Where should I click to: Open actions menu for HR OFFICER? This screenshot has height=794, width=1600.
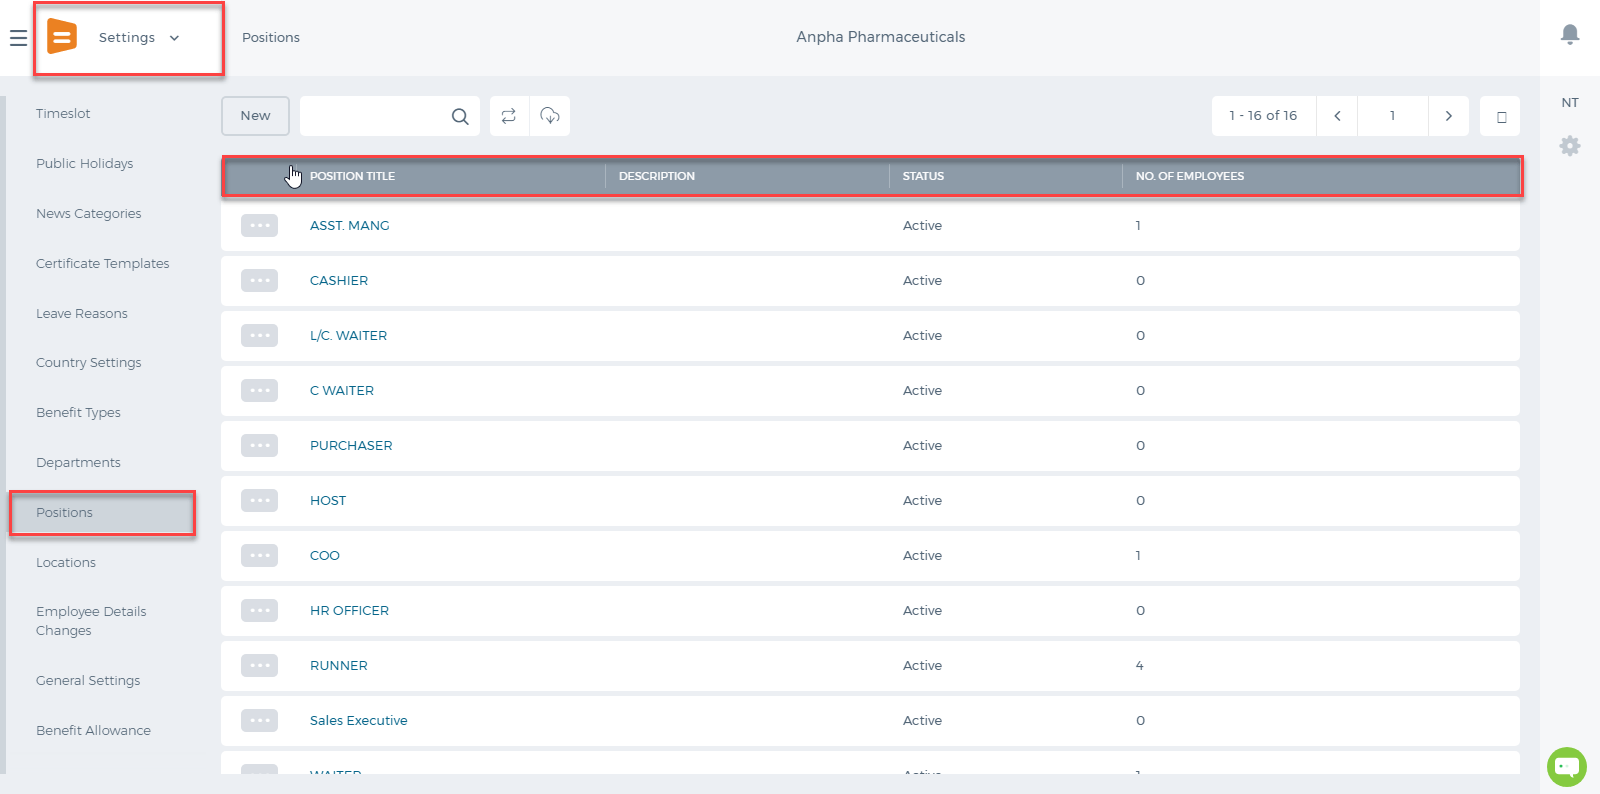coord(259,610)
